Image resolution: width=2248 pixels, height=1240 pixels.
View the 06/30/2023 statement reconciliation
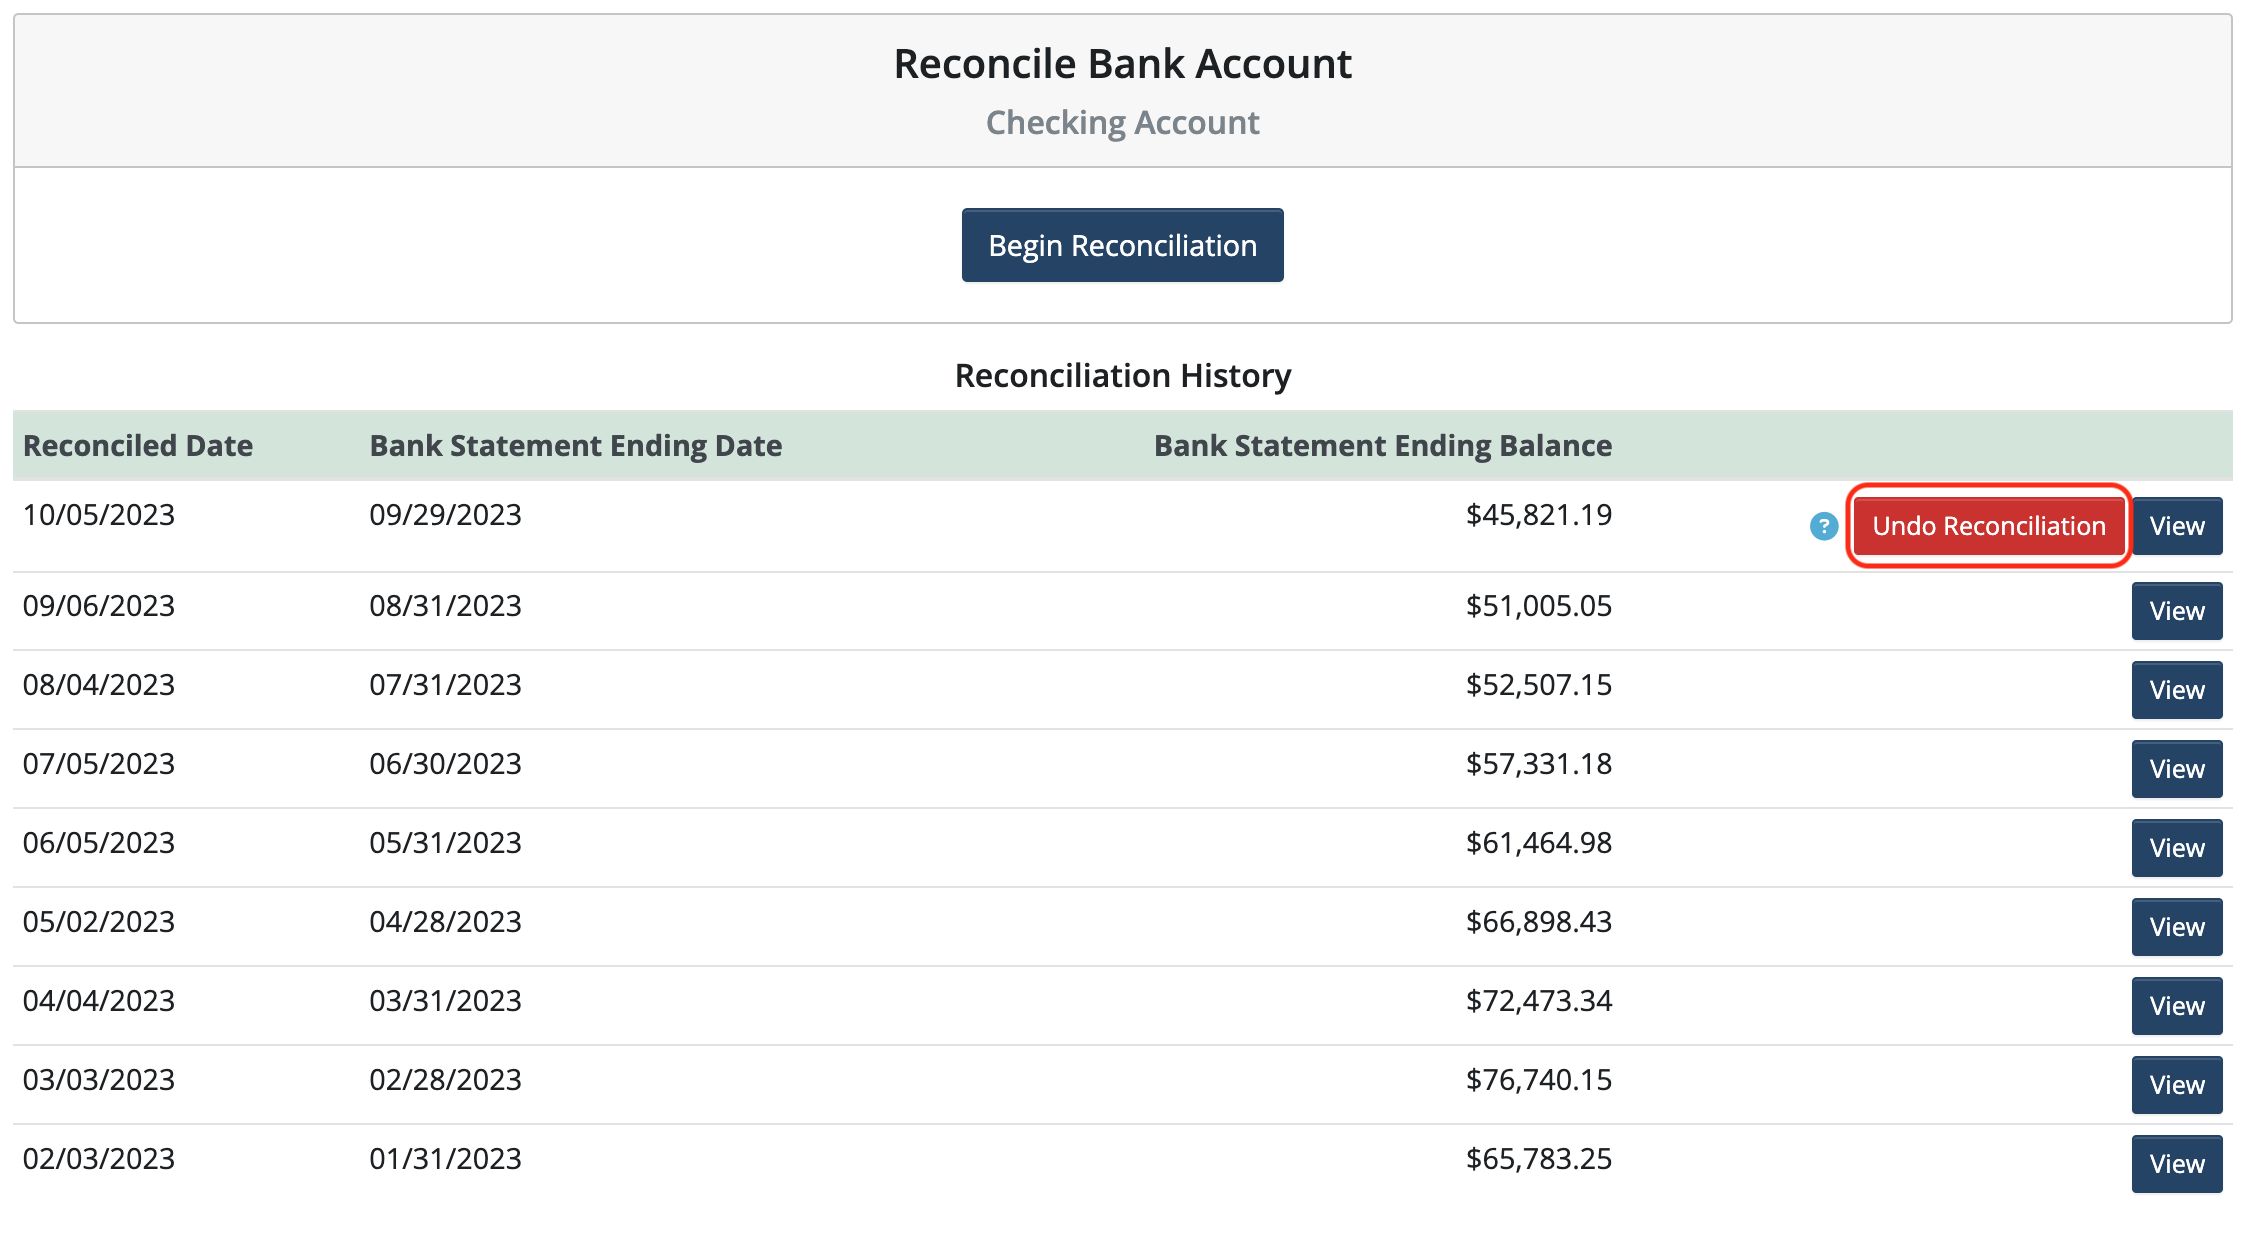tap(2176, 769)
